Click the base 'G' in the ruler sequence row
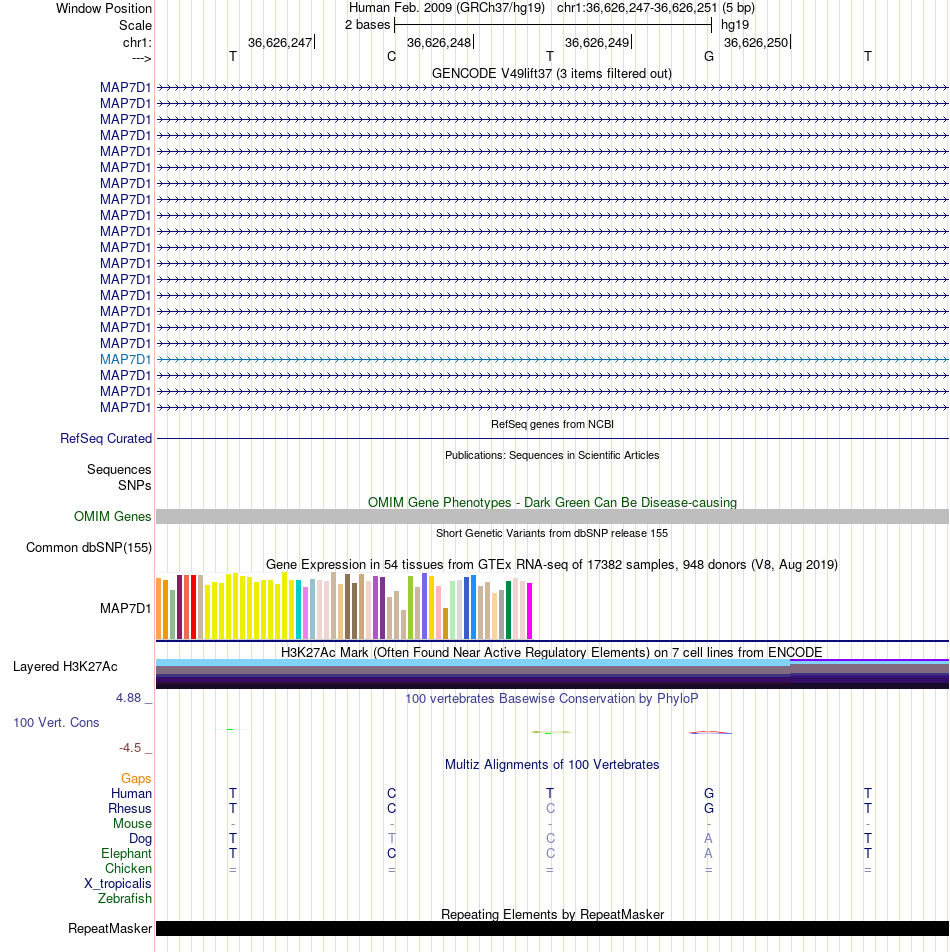The image size is (950, 952). [x=708, y=56]
